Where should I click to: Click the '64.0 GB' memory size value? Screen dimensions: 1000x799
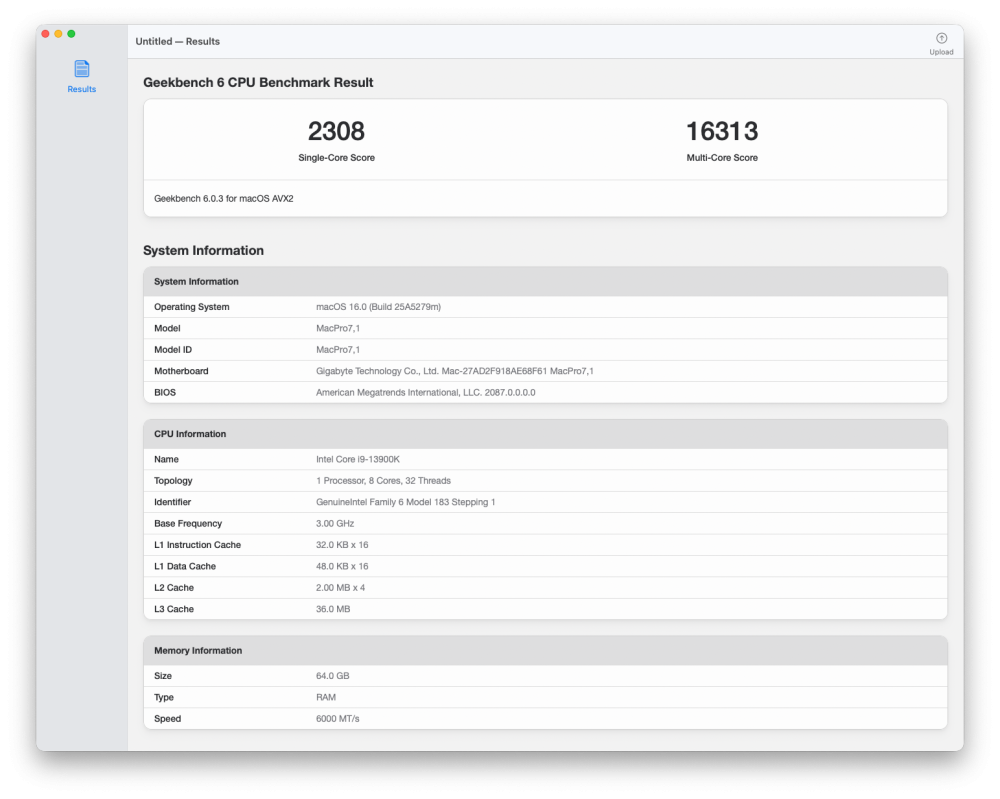tap(332, 676)
